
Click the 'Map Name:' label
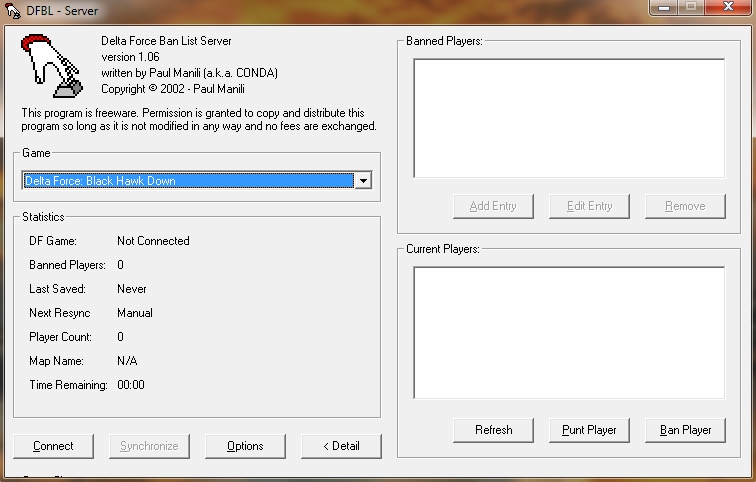point(56,361)
